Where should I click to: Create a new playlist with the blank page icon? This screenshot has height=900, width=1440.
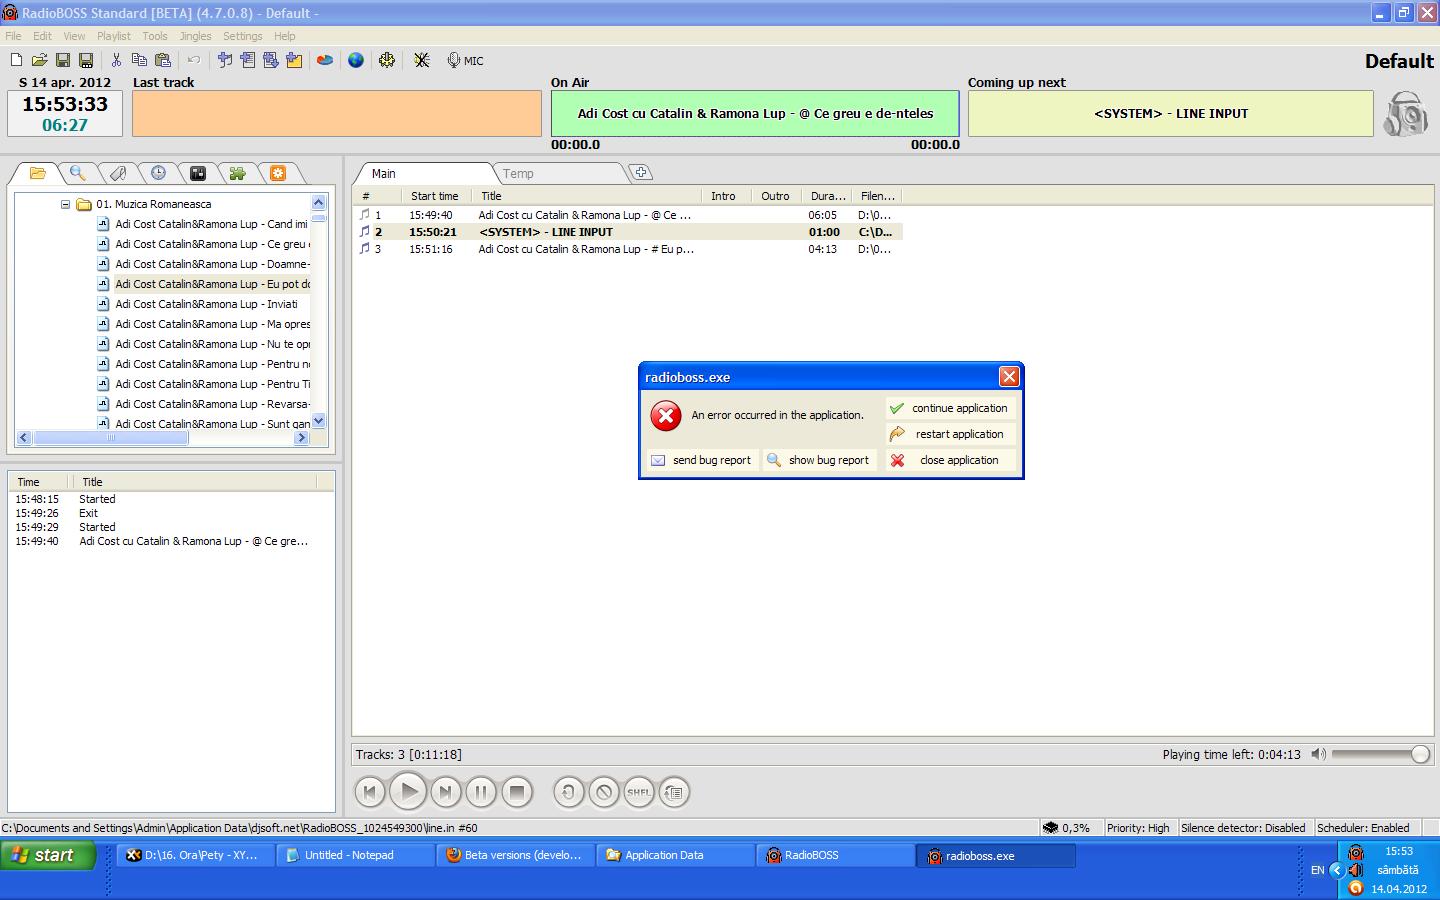[16, 61]
